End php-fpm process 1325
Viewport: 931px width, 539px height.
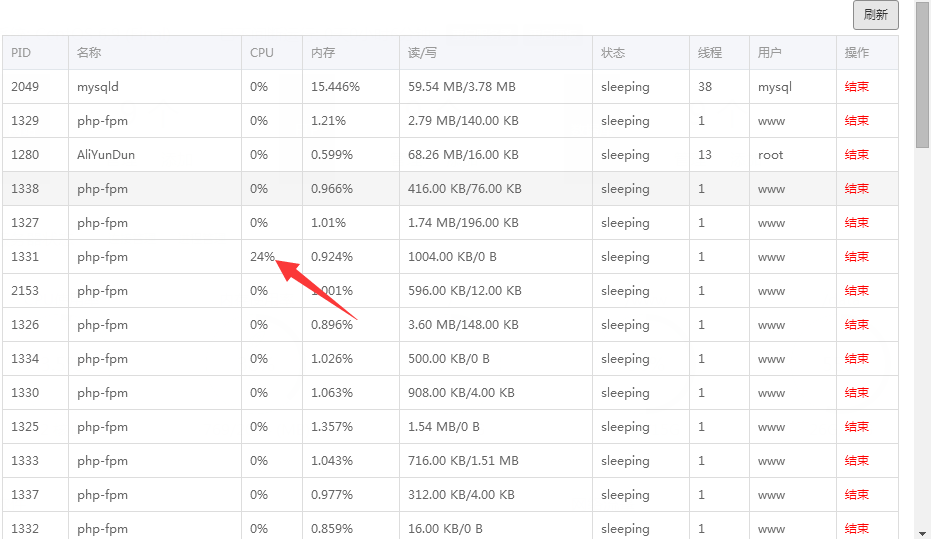coord(856,426)
